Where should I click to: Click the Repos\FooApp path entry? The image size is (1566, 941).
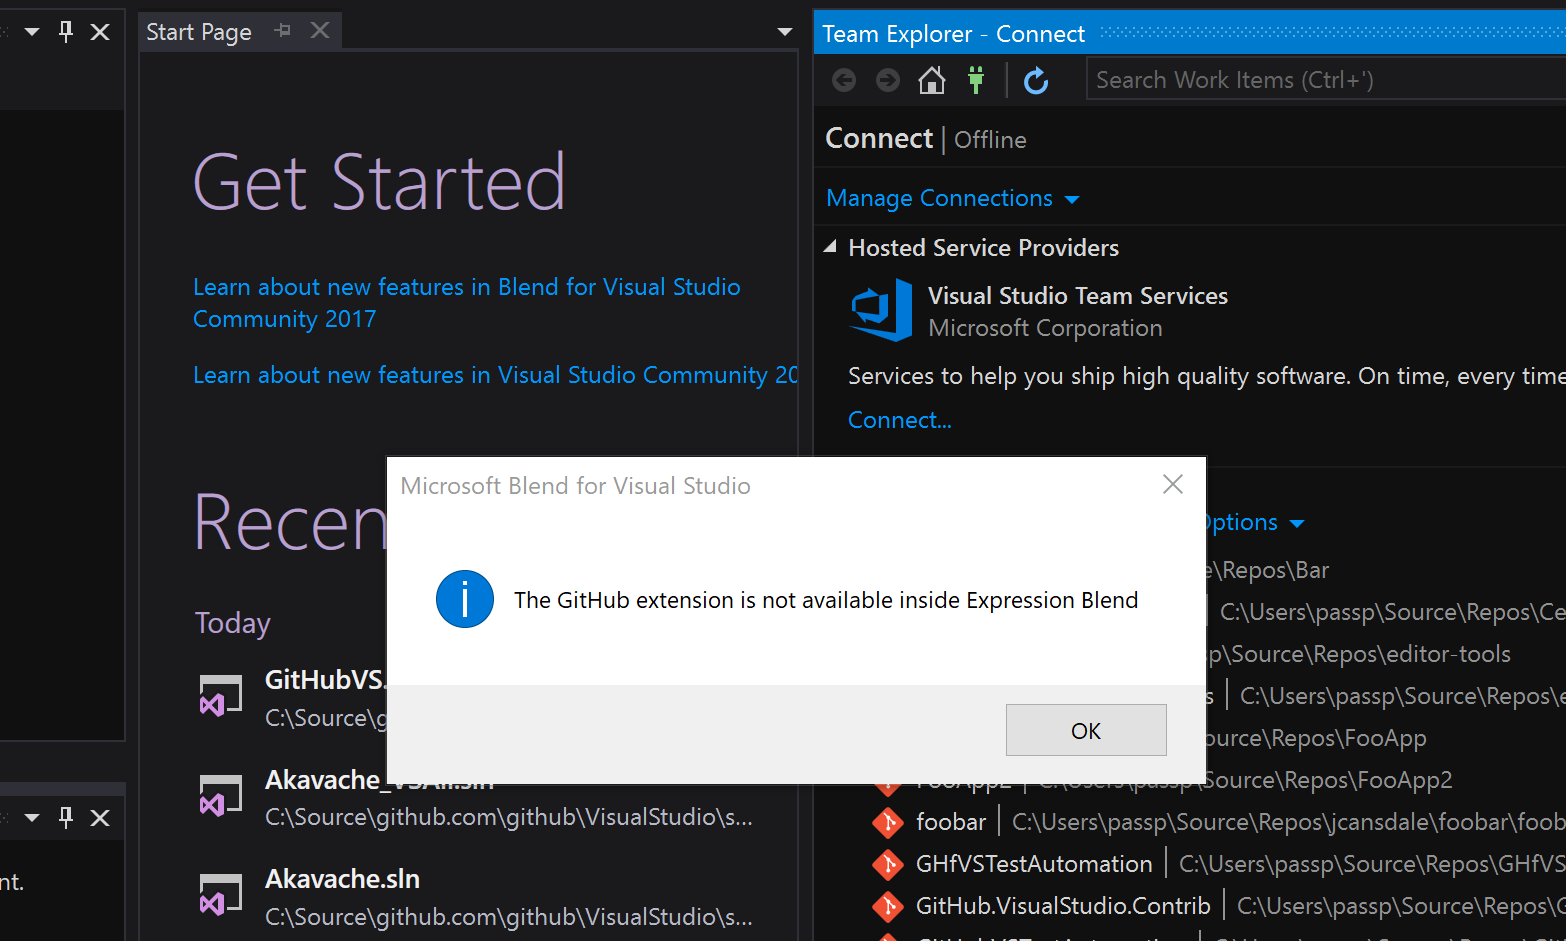1317,738
